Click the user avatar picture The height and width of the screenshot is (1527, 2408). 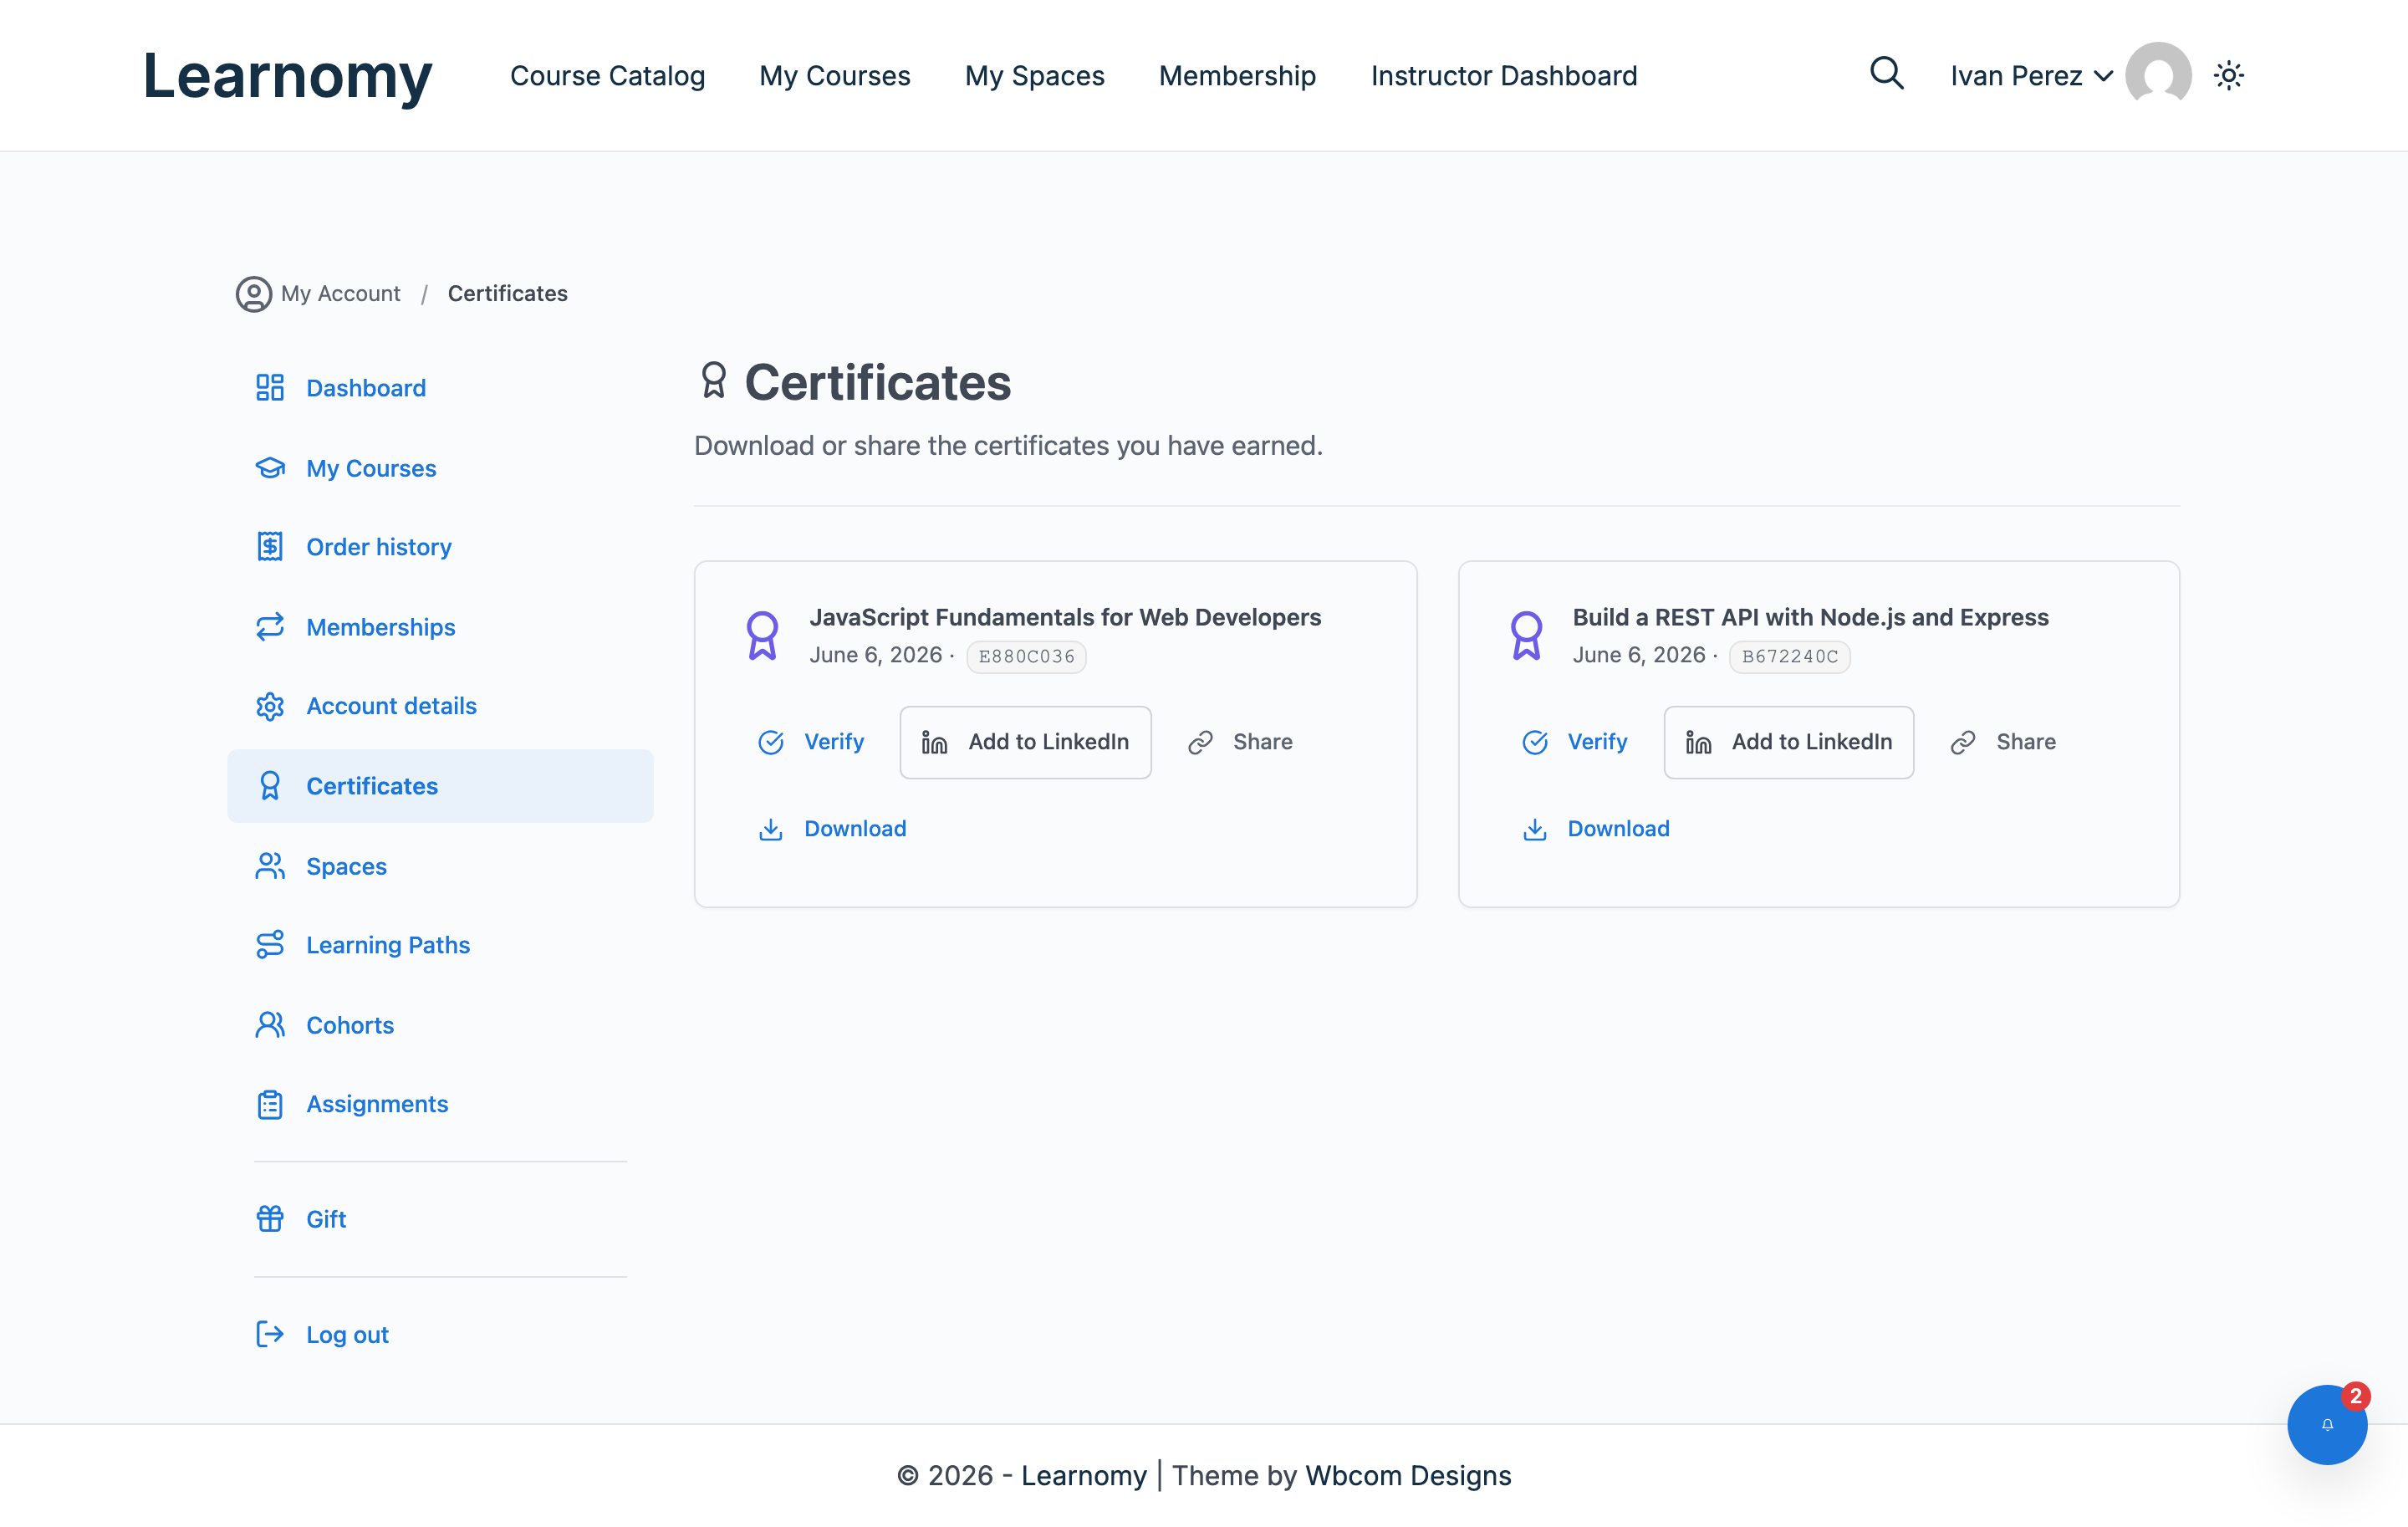pos(2158,75)
